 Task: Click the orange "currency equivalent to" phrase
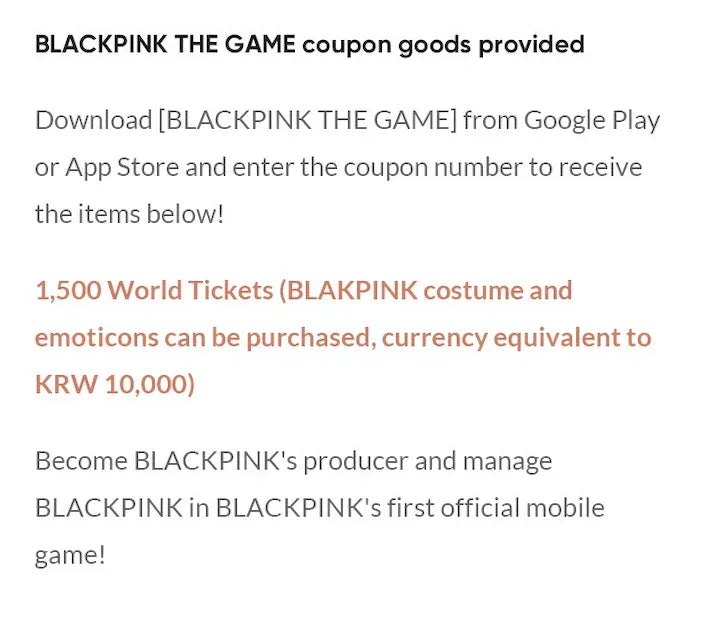pos(516,337)
